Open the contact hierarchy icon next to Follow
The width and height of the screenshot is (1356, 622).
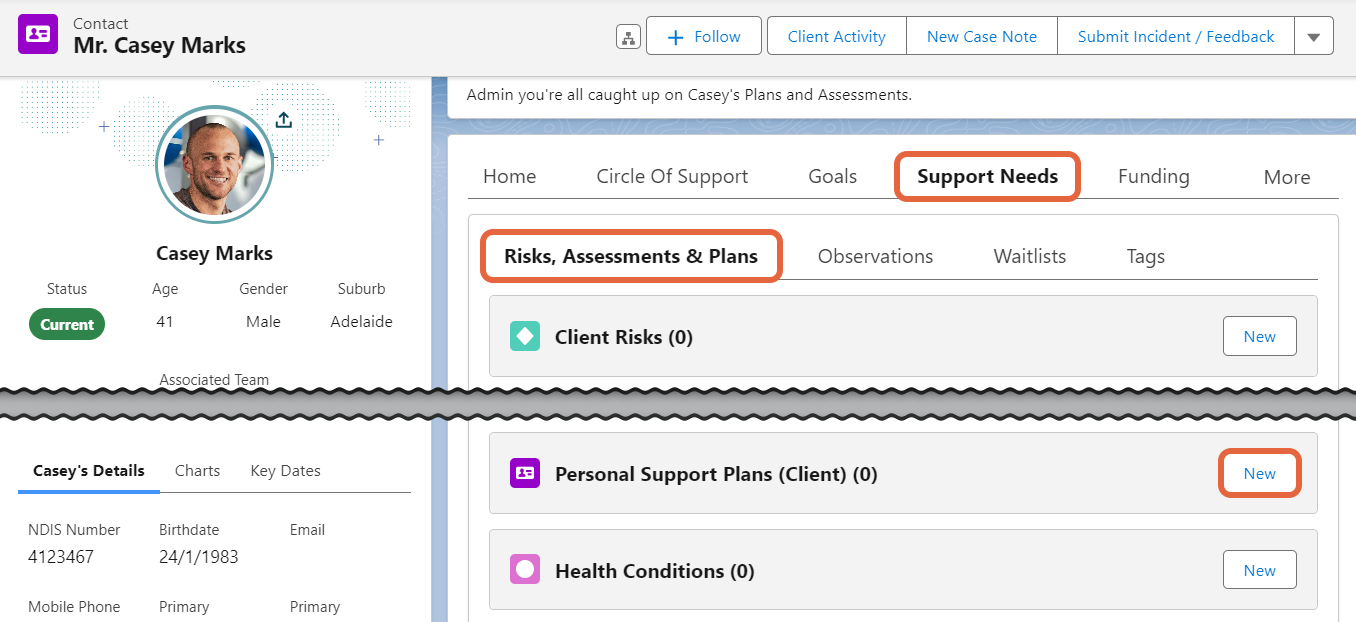[x=628, y=35]
